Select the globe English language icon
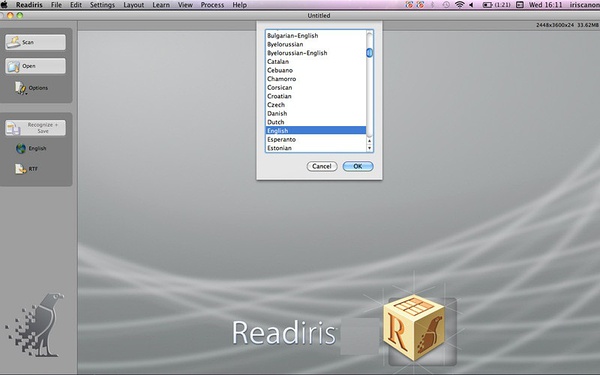This screenshot has height=375, width=600. tap(21, 148)
